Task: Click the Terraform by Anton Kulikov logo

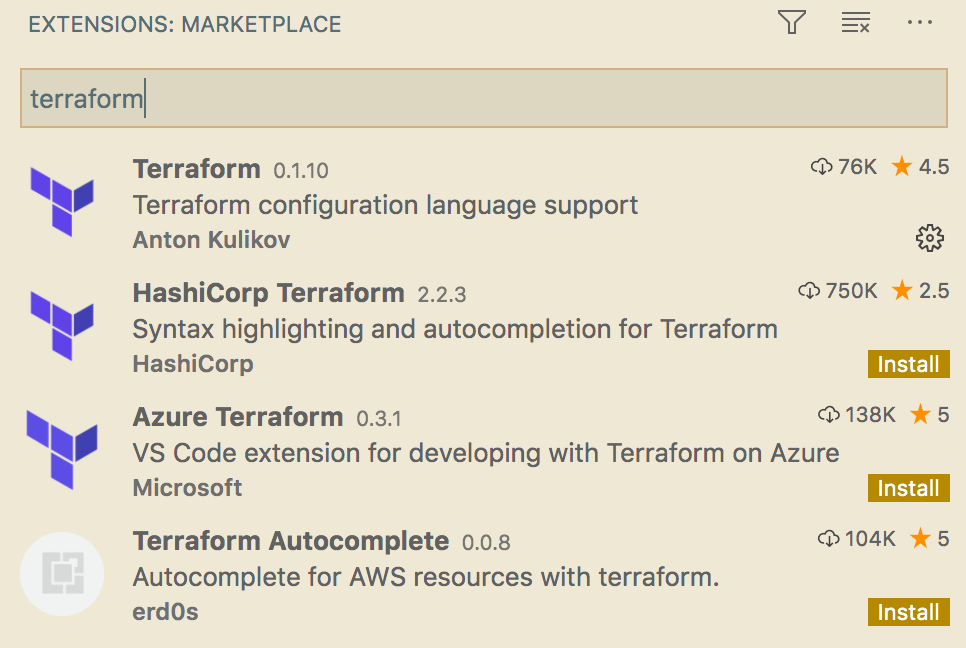Action: pos(62,200)
